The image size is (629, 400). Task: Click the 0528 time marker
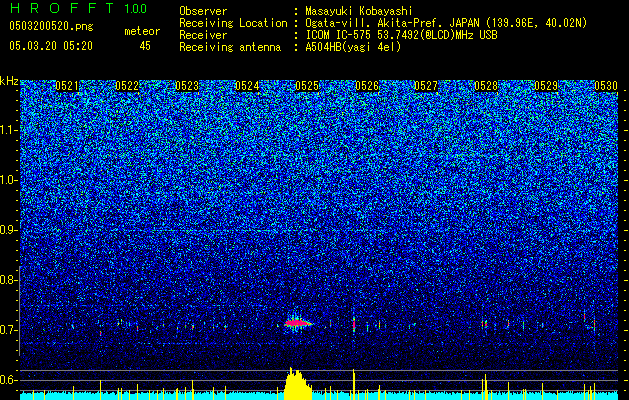coord(486,86)
